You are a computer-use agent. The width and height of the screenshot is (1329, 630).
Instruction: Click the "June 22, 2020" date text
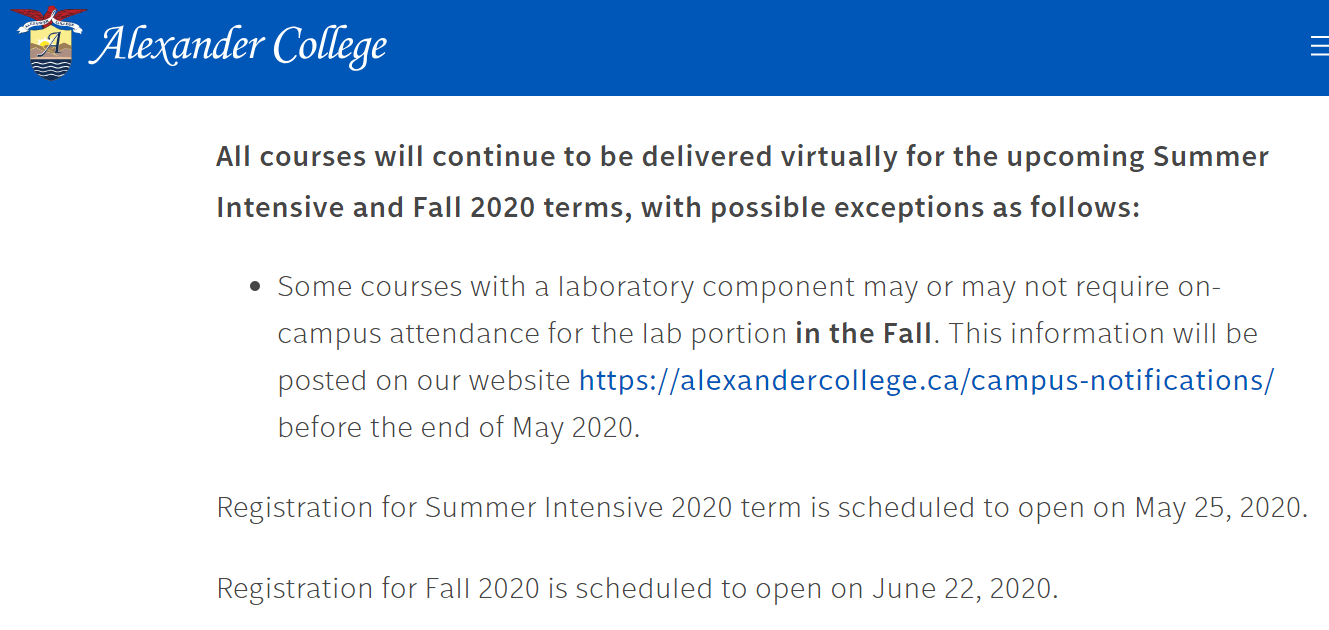963,588
